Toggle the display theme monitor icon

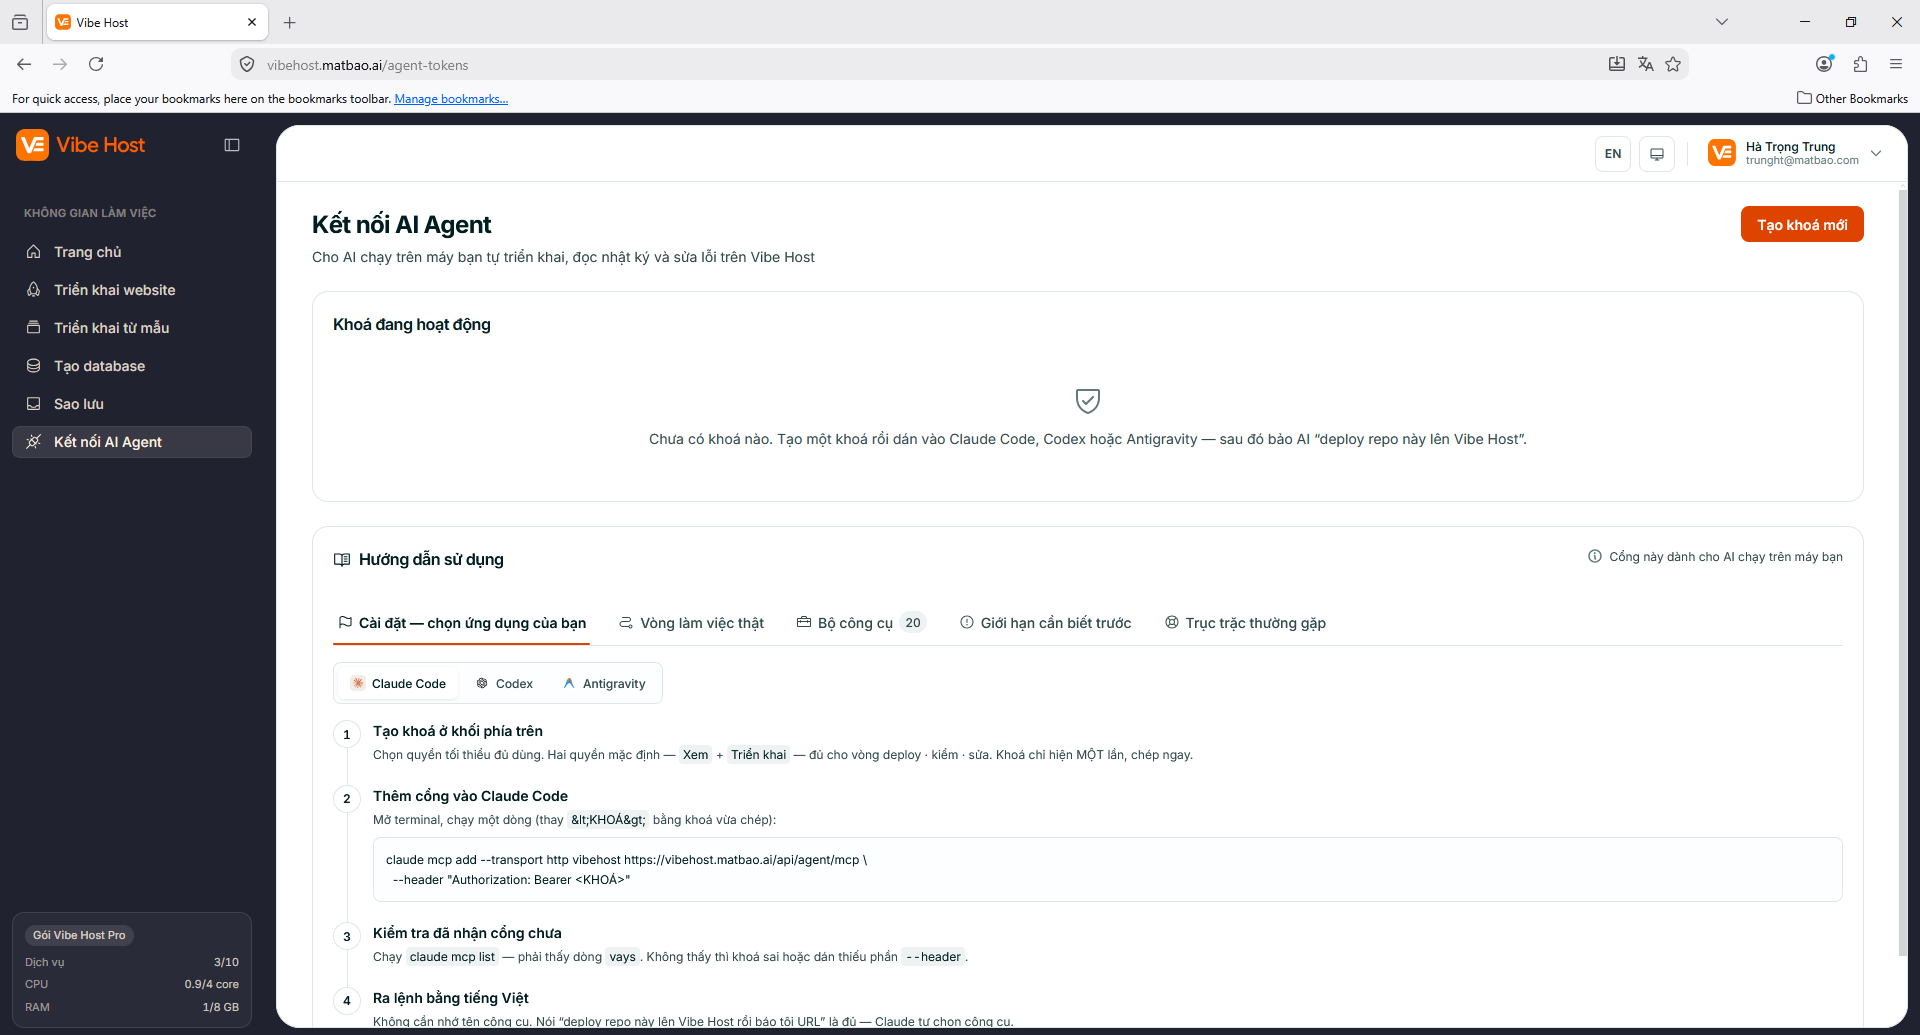[1657, 154]
